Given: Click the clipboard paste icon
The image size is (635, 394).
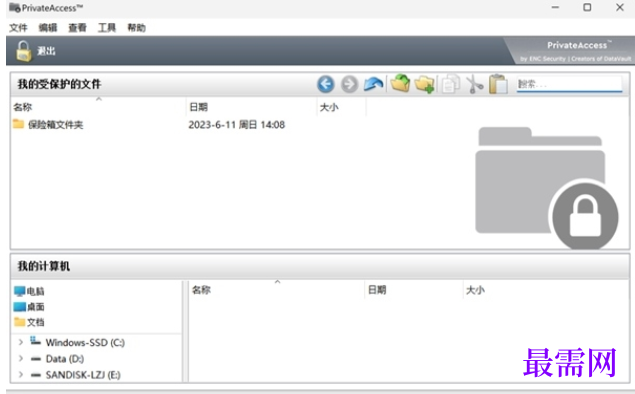Looking at the screenshot, I should pos(498,84).
